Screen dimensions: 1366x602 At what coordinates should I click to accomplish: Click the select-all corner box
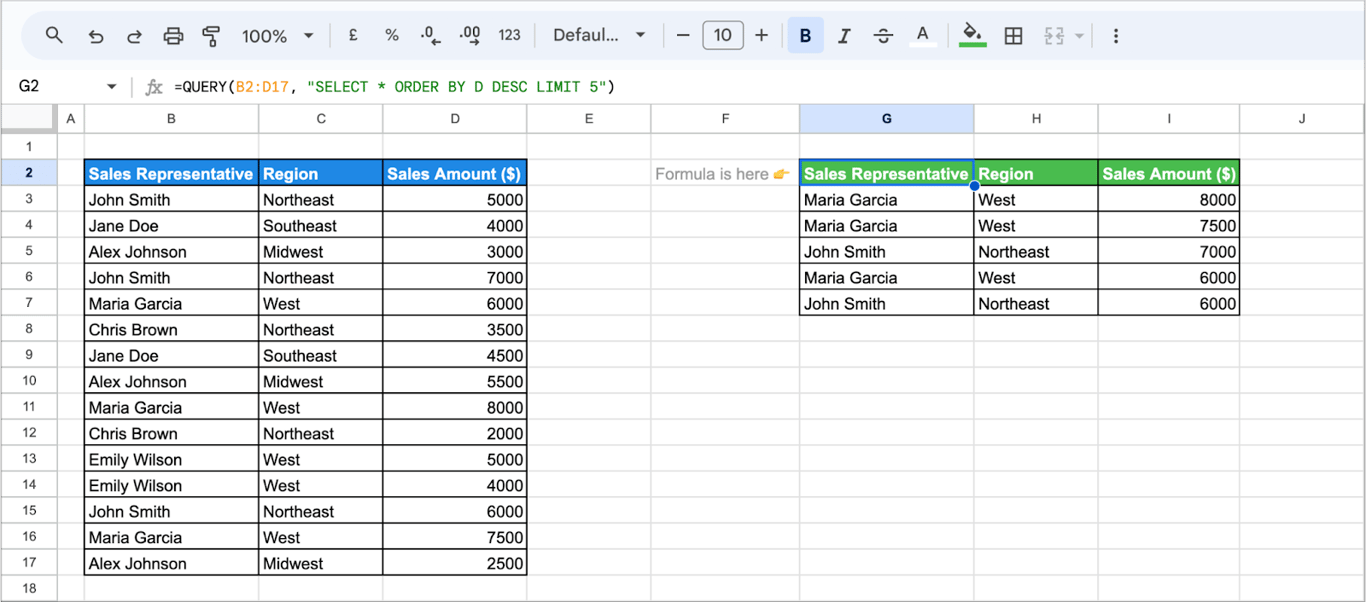click(x=28, y=119)
